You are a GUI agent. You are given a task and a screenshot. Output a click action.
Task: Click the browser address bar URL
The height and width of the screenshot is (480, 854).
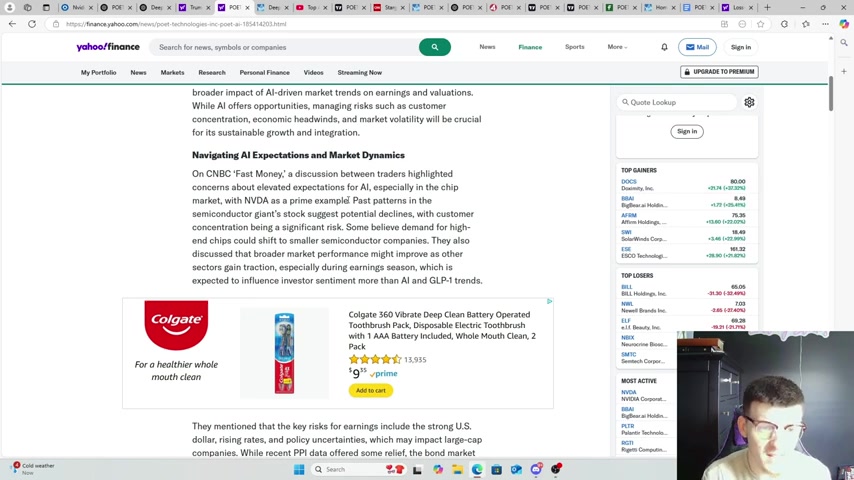click(x=175, y=24)
